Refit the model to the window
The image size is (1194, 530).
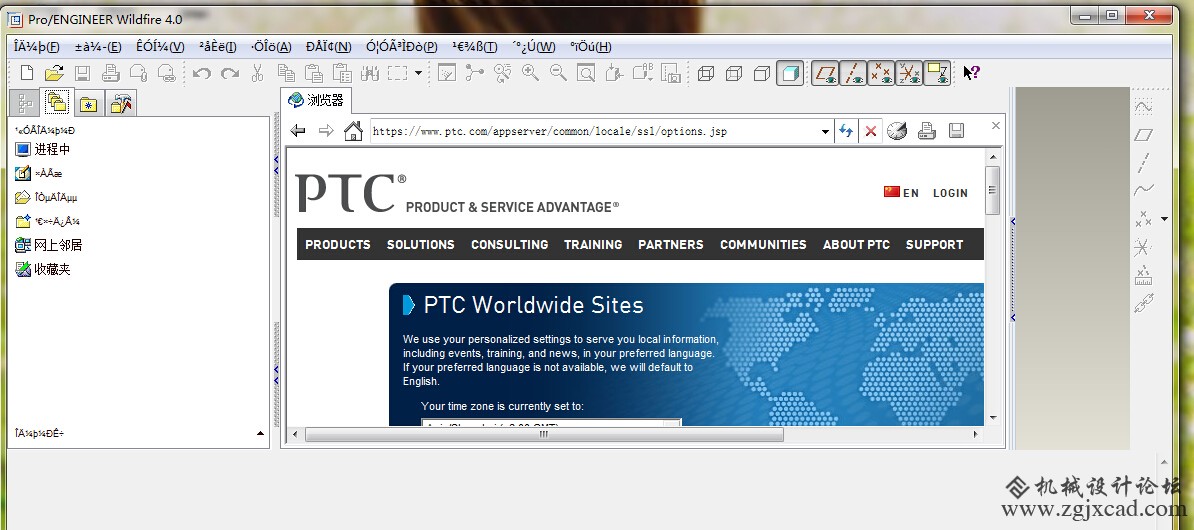point(586,73)
